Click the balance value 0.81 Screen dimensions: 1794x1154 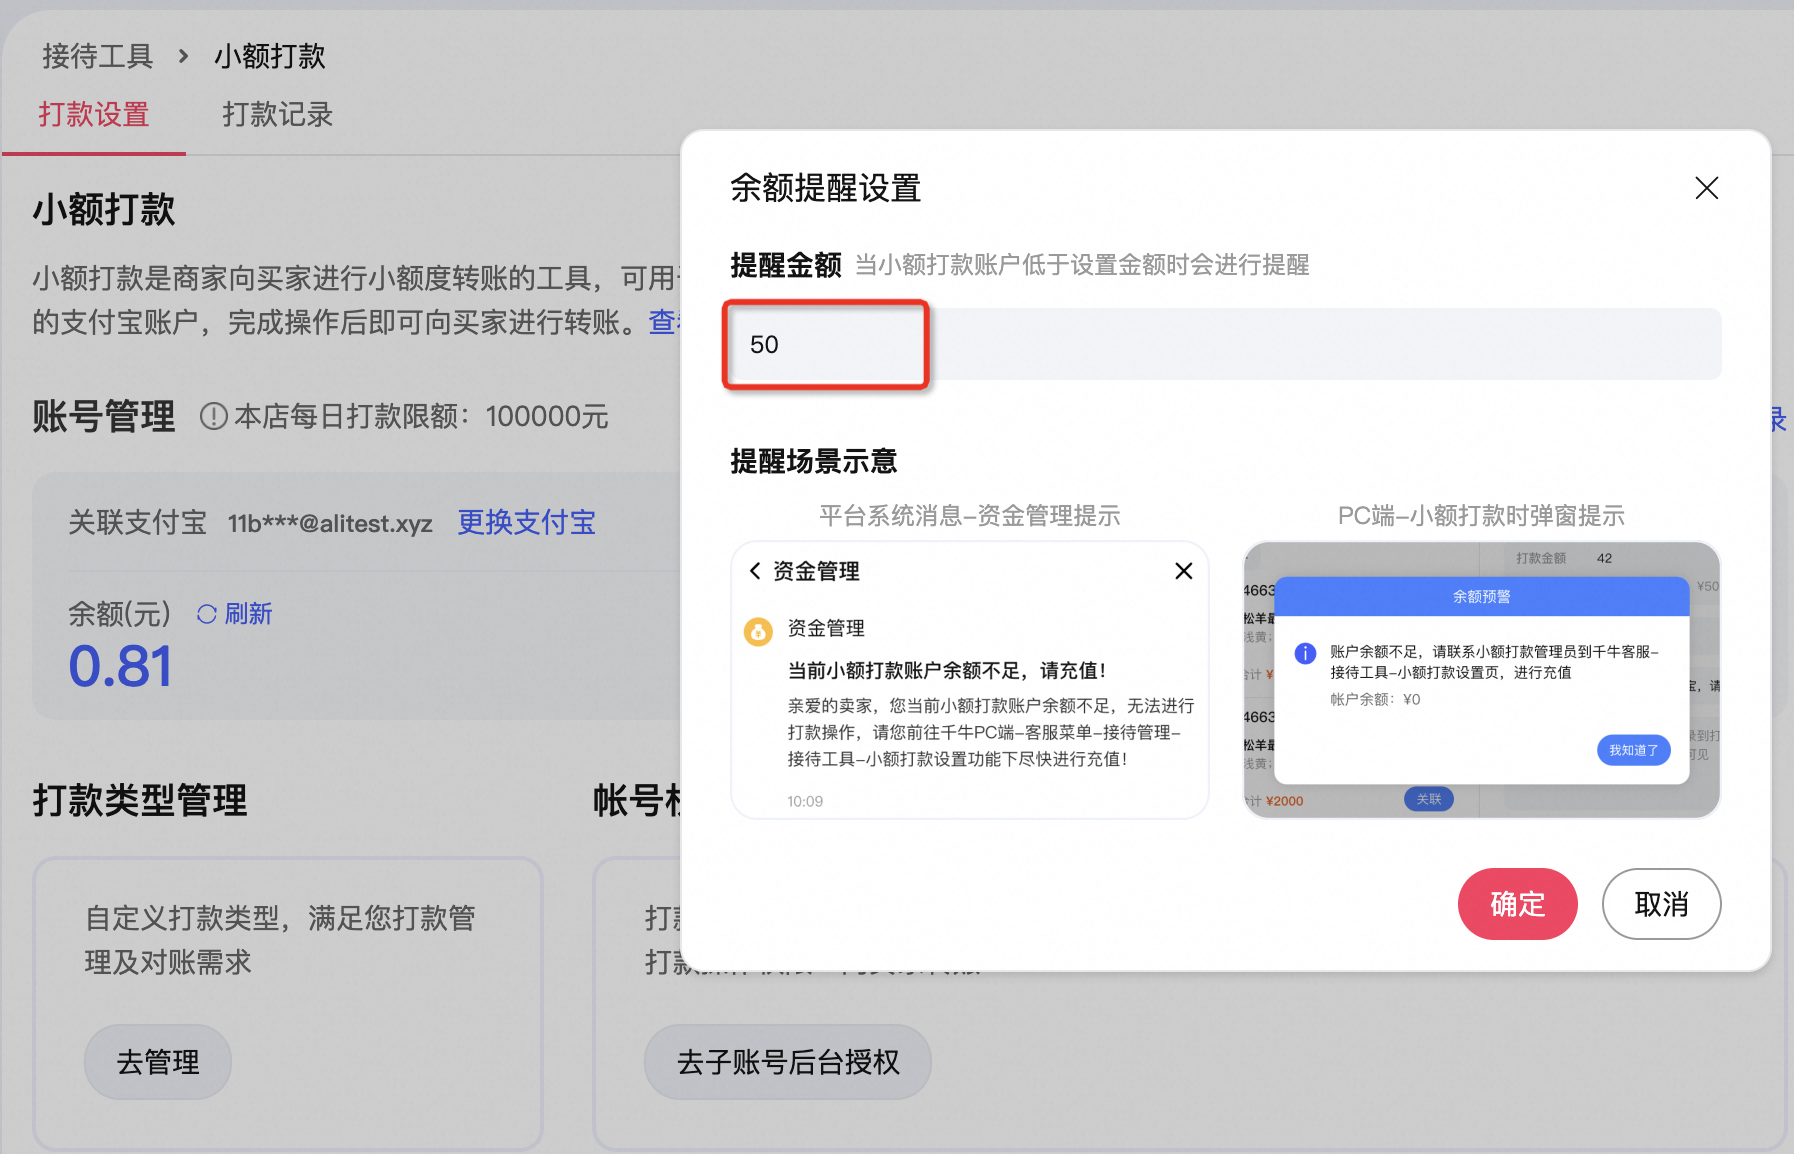[120, 666]
